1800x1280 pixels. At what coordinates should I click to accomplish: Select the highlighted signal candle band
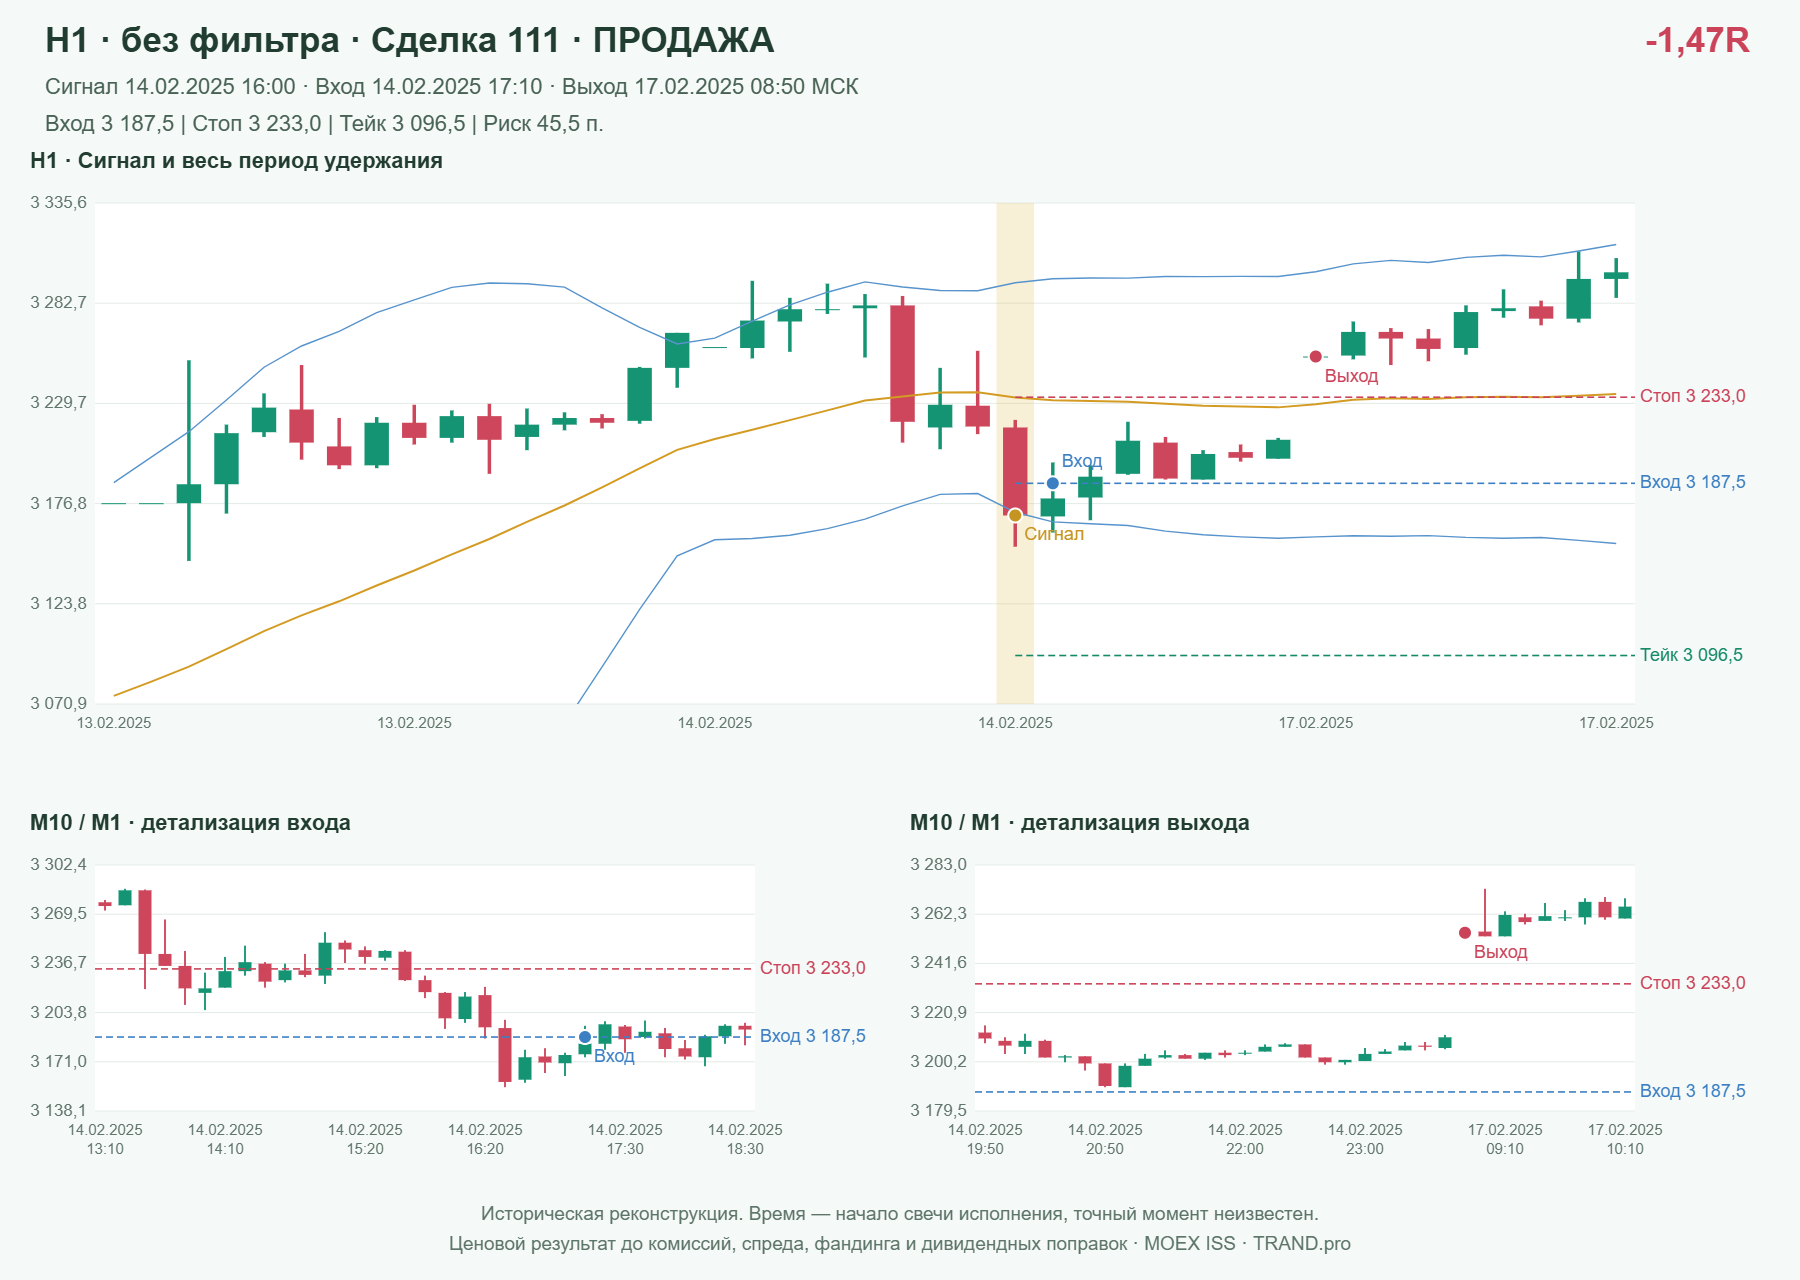[x=1015, y=453]
